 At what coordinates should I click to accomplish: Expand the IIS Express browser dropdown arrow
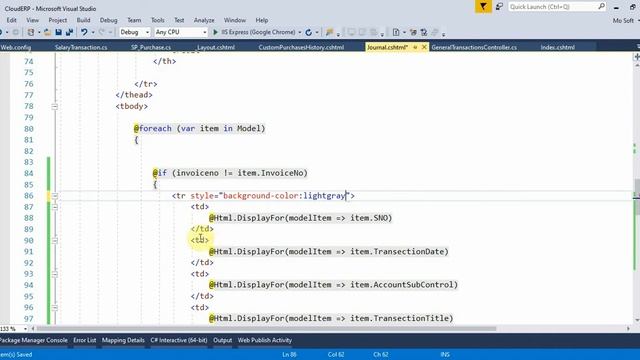(300, 32)
